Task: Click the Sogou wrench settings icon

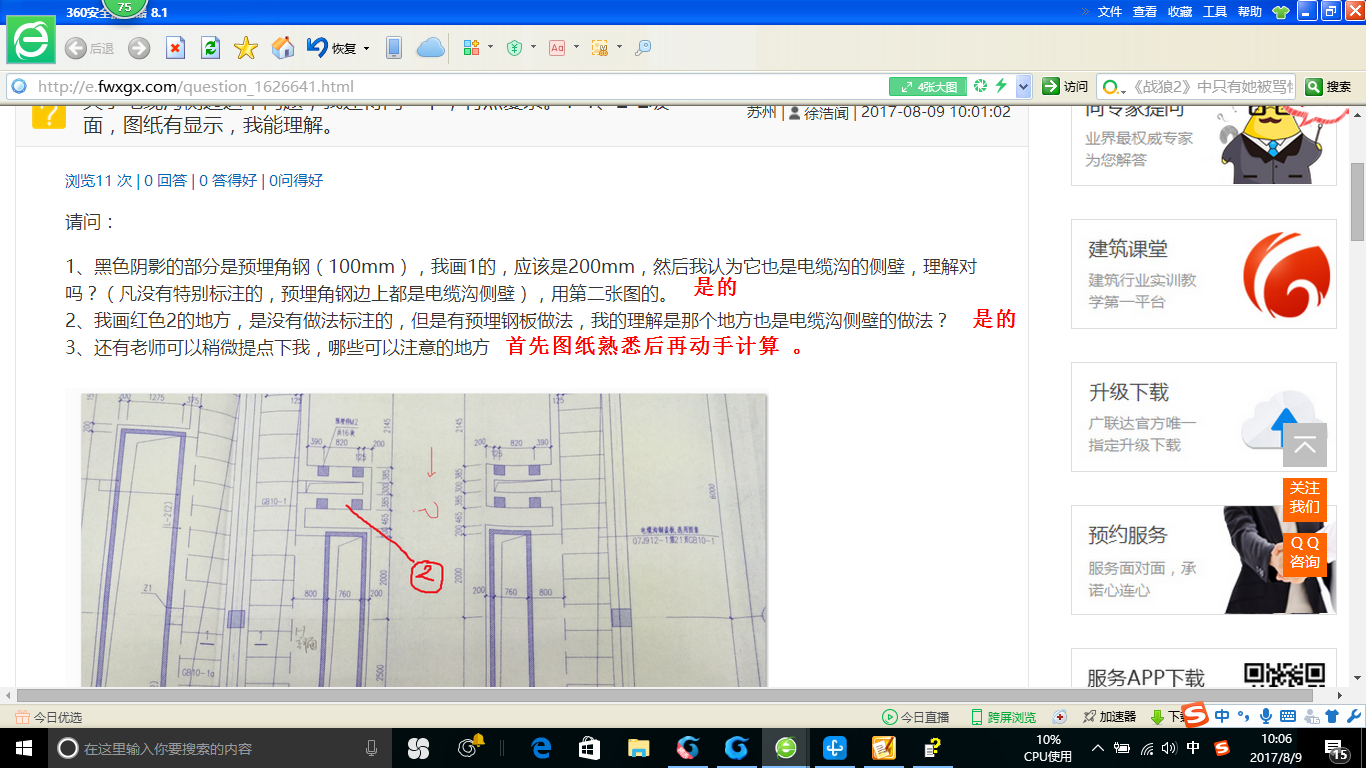Action: (1353, 716)
